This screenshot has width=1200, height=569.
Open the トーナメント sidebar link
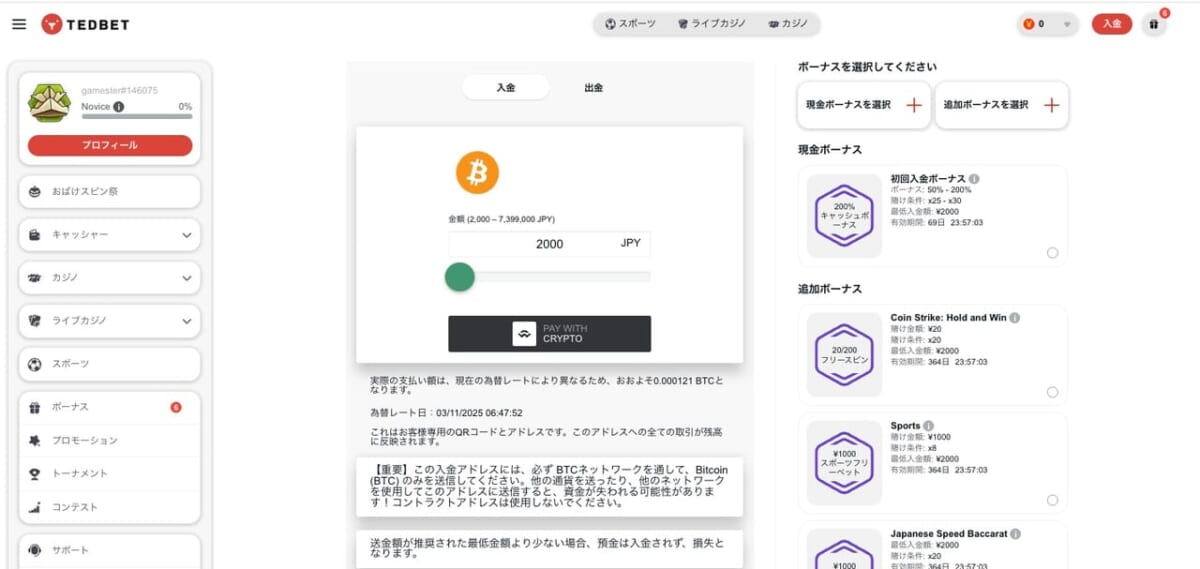point(110,474)
